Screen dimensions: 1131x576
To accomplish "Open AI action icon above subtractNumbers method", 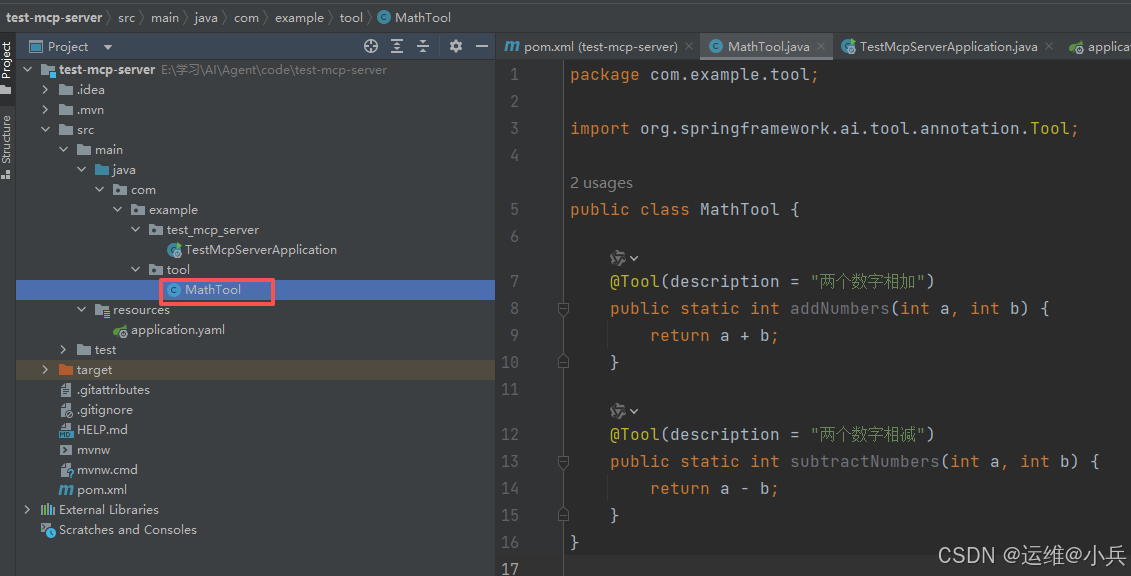I will 624,411.
